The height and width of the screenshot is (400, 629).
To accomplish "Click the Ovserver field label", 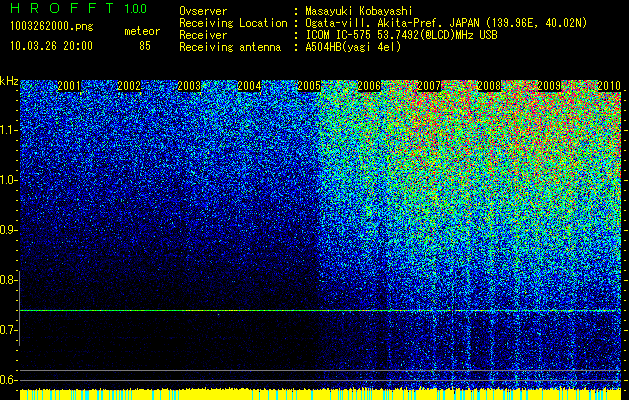I will (203, 11).
